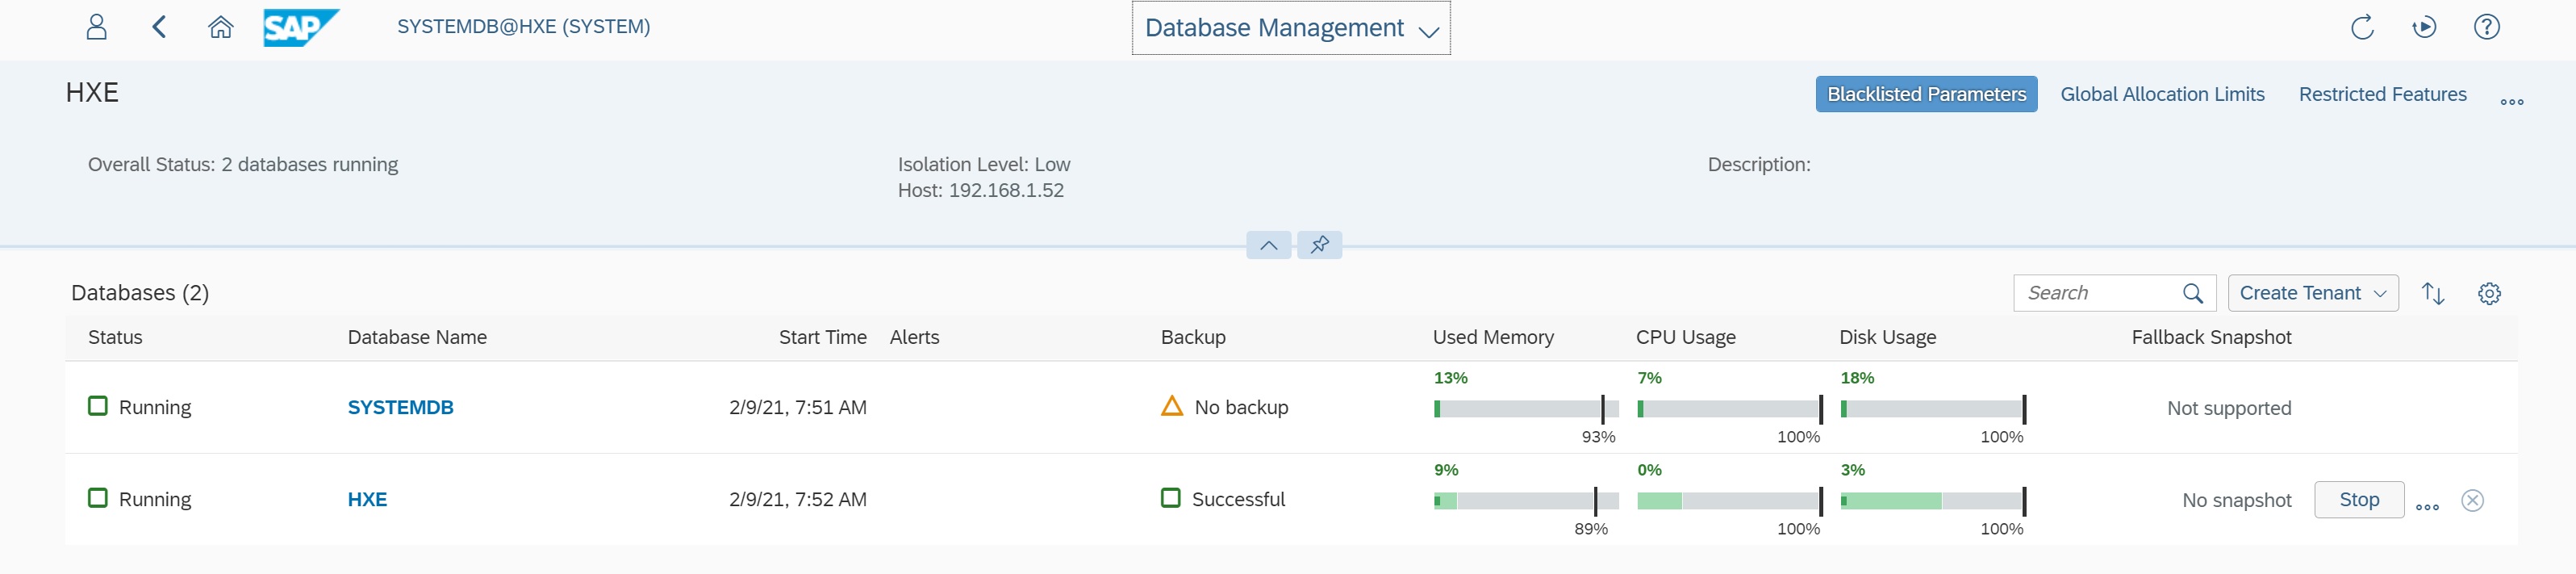Open the help question mark icon
Image resolution: width=2576 pixels, height=574 pixels.
pos(2486,27)
